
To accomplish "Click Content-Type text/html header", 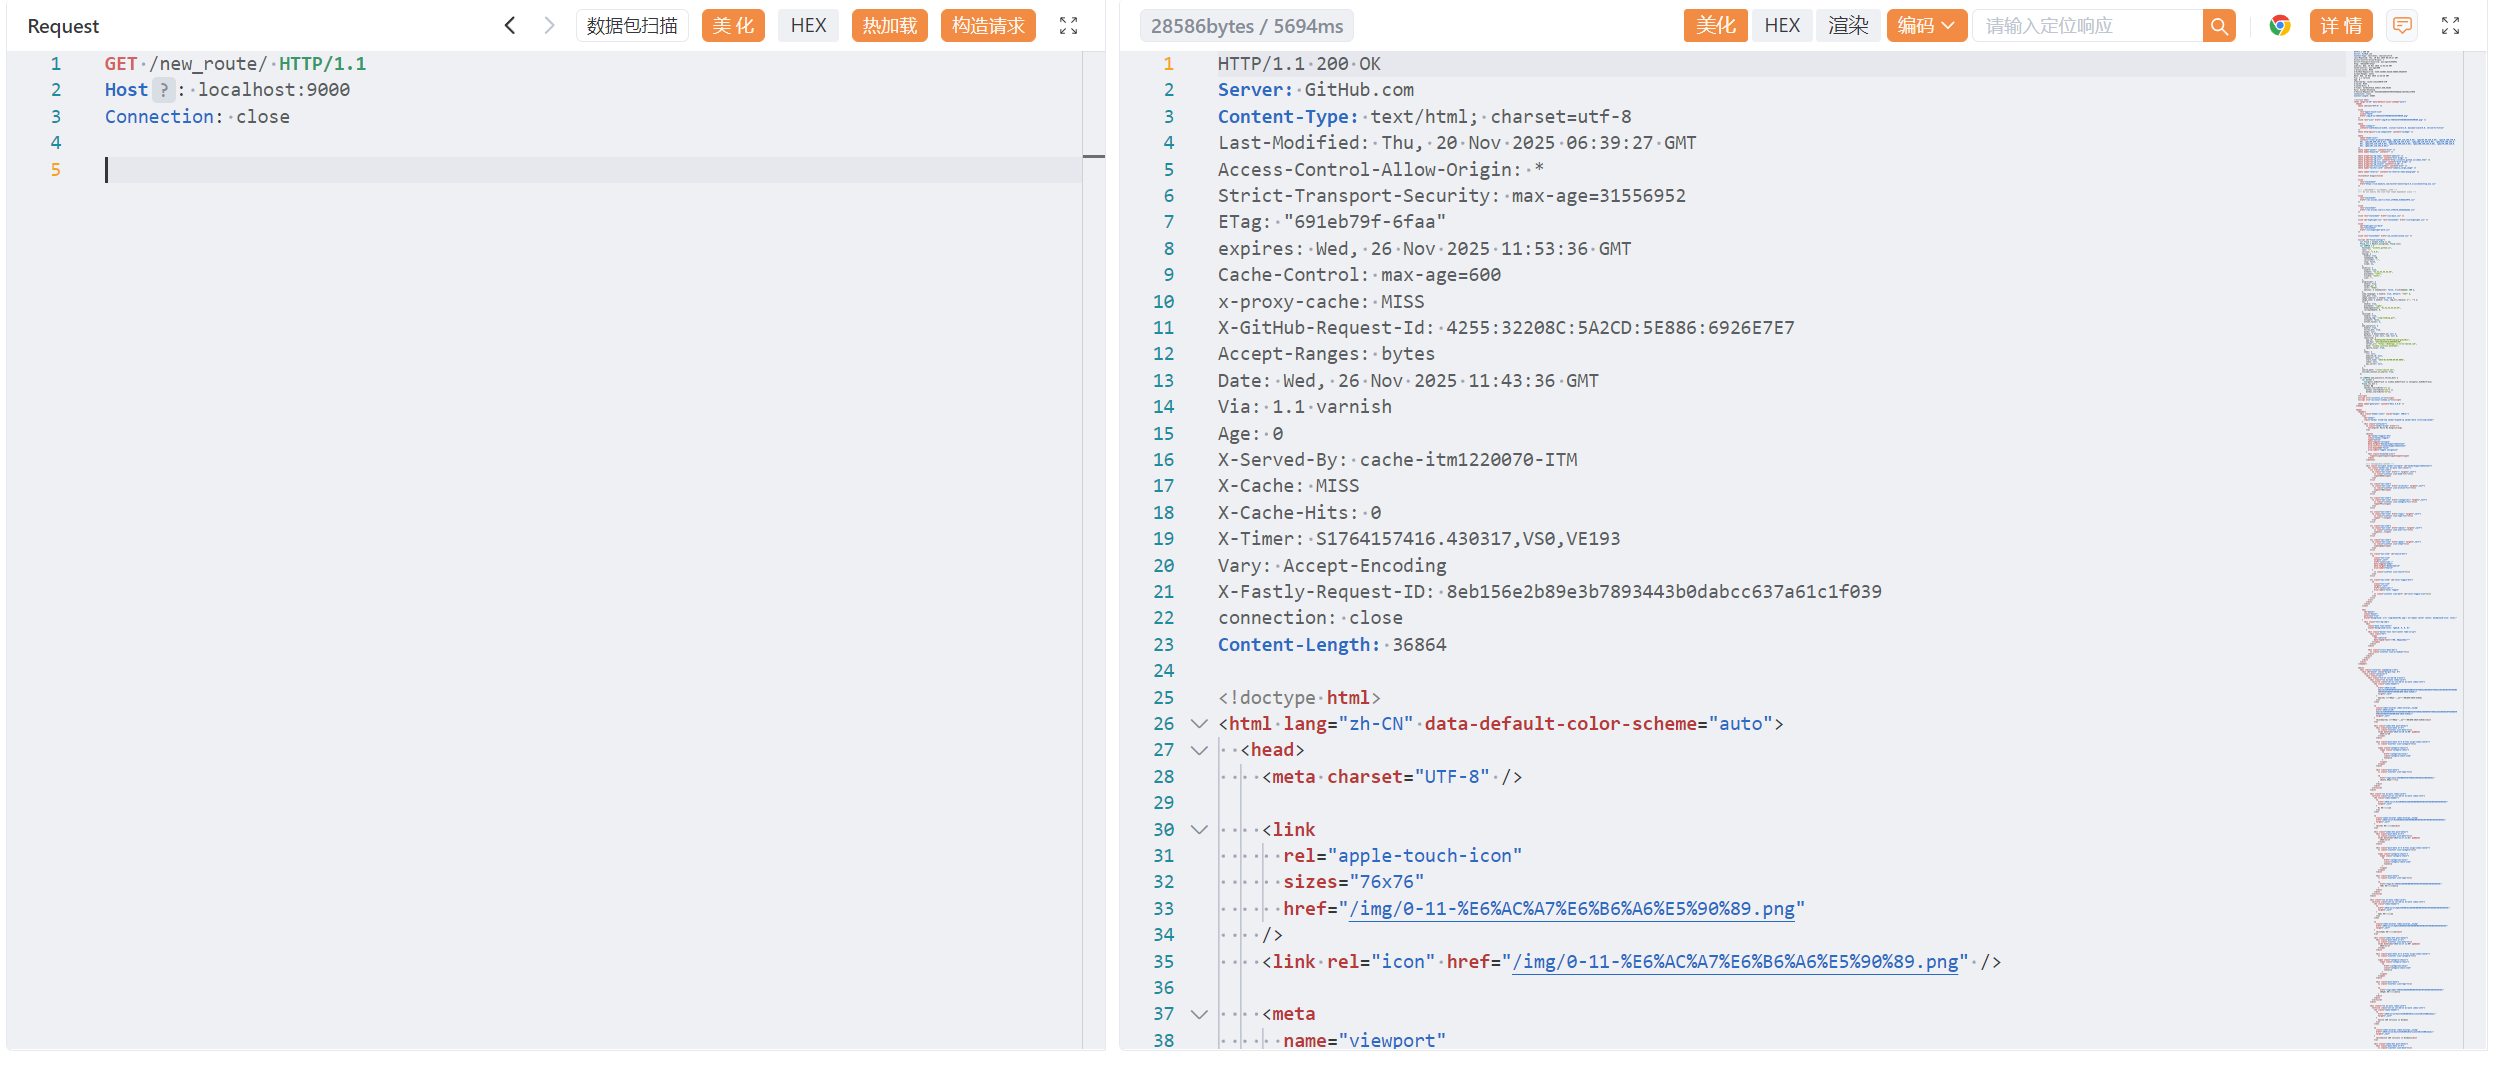I will coord(1424,117).
